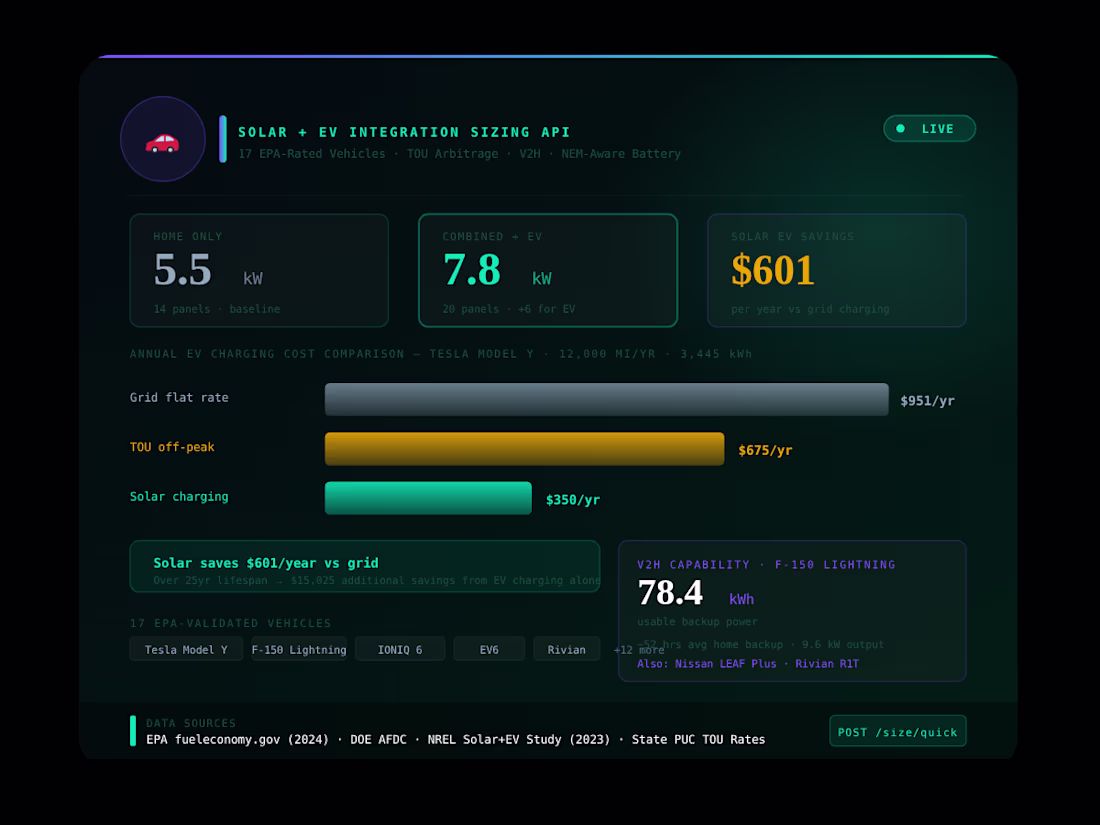Click the 17 EPA-Validated Vehicles heading

pos(230,623)
